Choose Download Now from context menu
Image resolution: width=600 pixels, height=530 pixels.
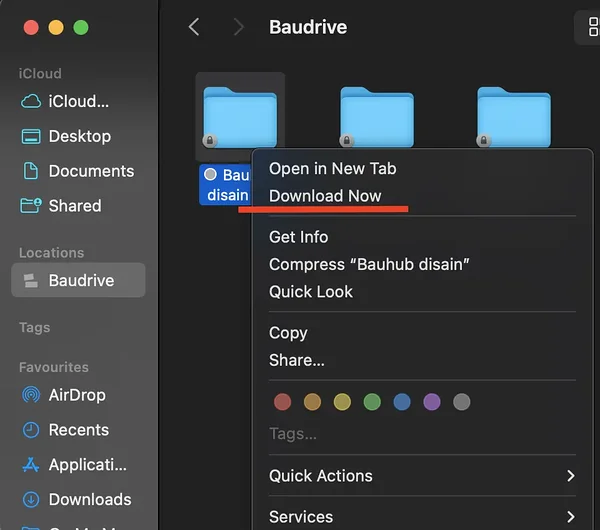click(x=325, y=196)
